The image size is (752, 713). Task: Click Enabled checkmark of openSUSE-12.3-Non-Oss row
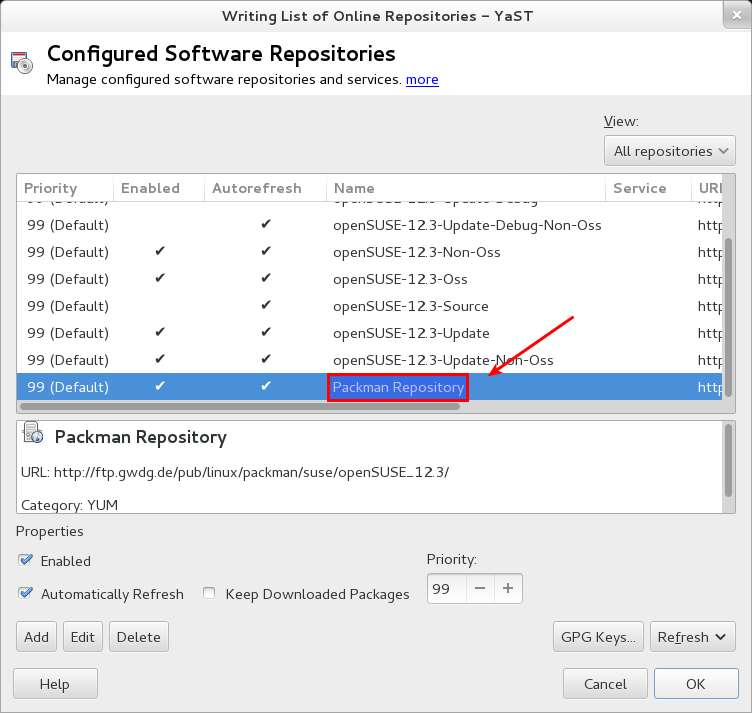point(160,251)
